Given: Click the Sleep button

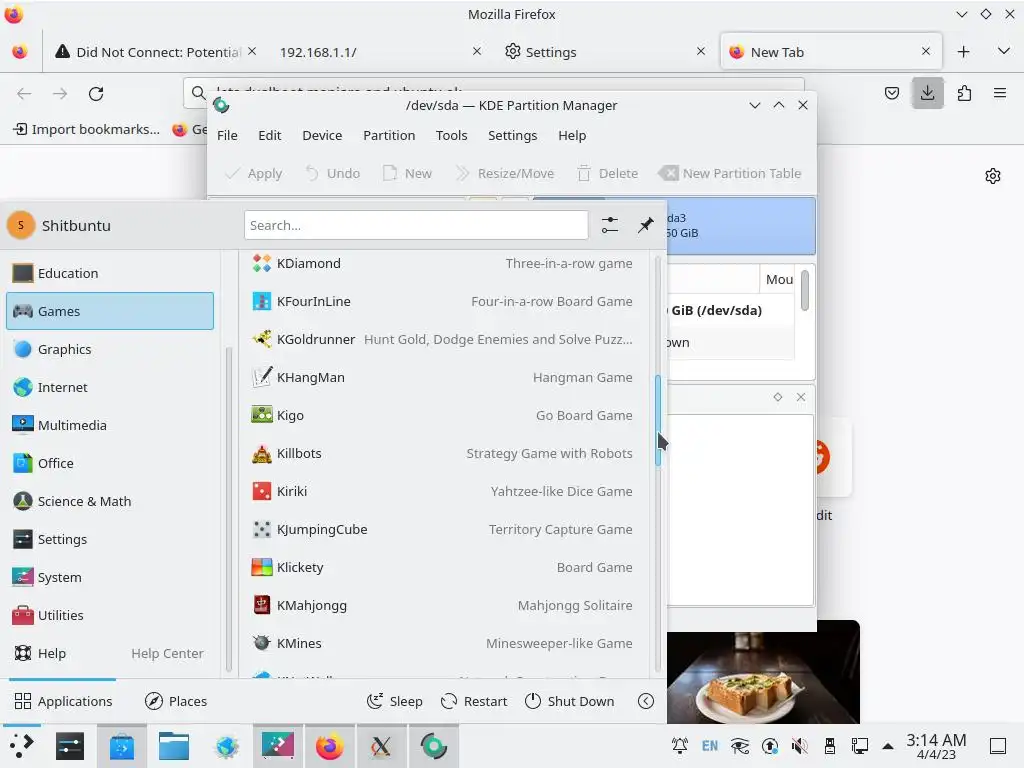Looking at the screenshot, I should [394, 701].
